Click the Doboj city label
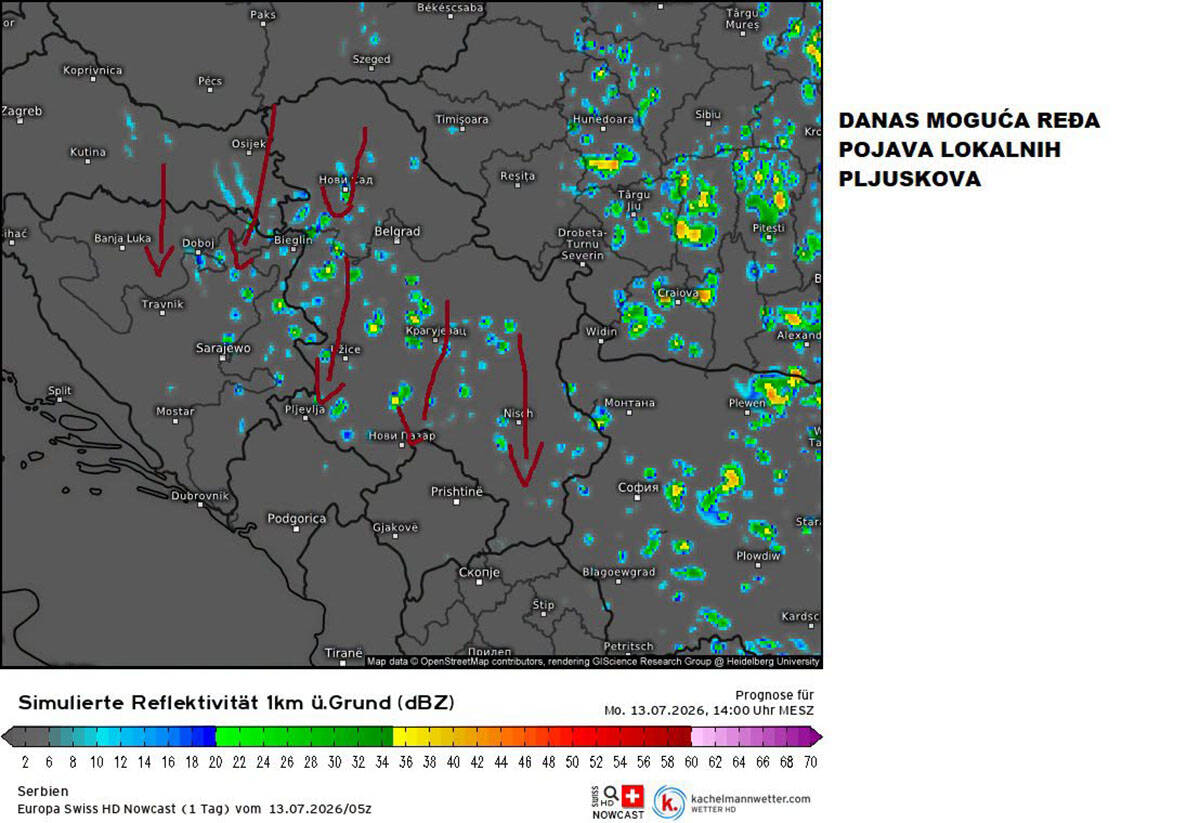Screen dimensions: 1200x823 tap(198, 243)
